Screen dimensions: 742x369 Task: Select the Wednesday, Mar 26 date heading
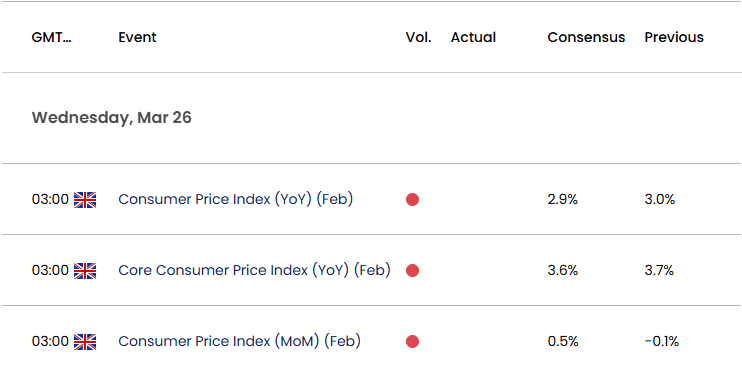tap(112, 118)
